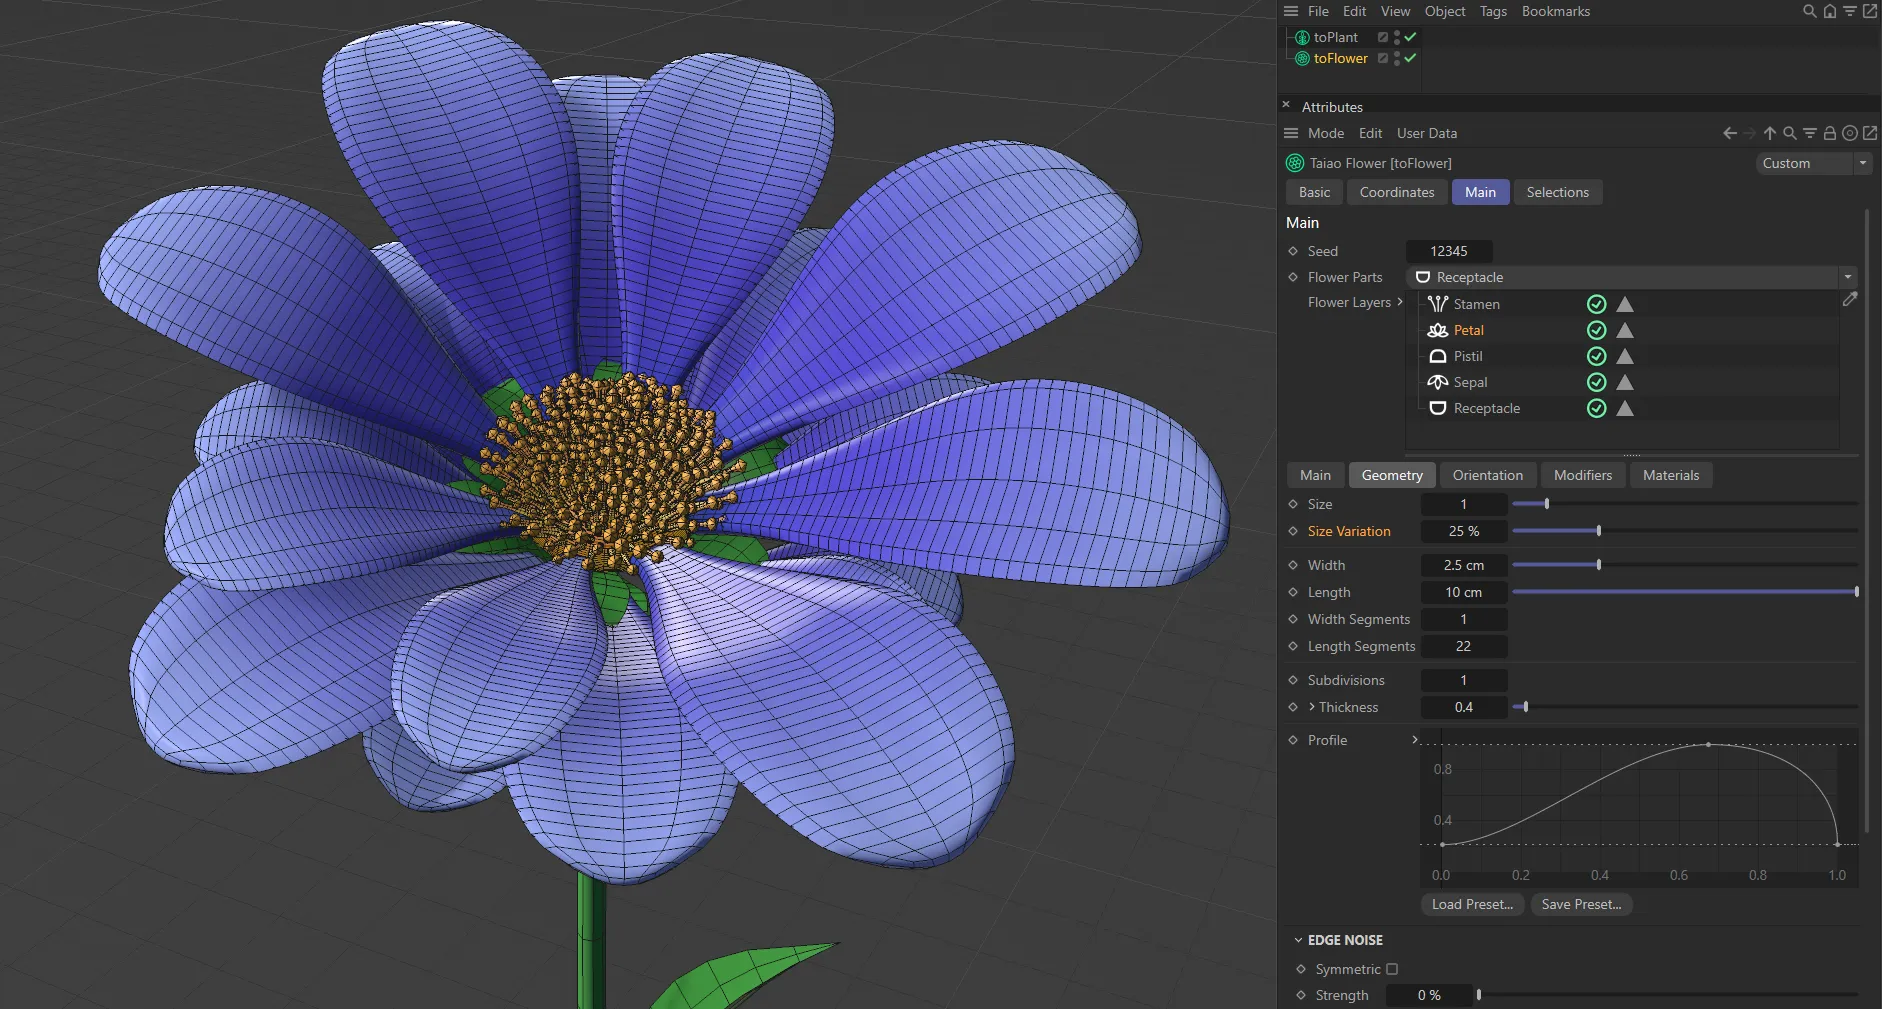
Task: Click the Load Preset button
Action: (1470, 904)
